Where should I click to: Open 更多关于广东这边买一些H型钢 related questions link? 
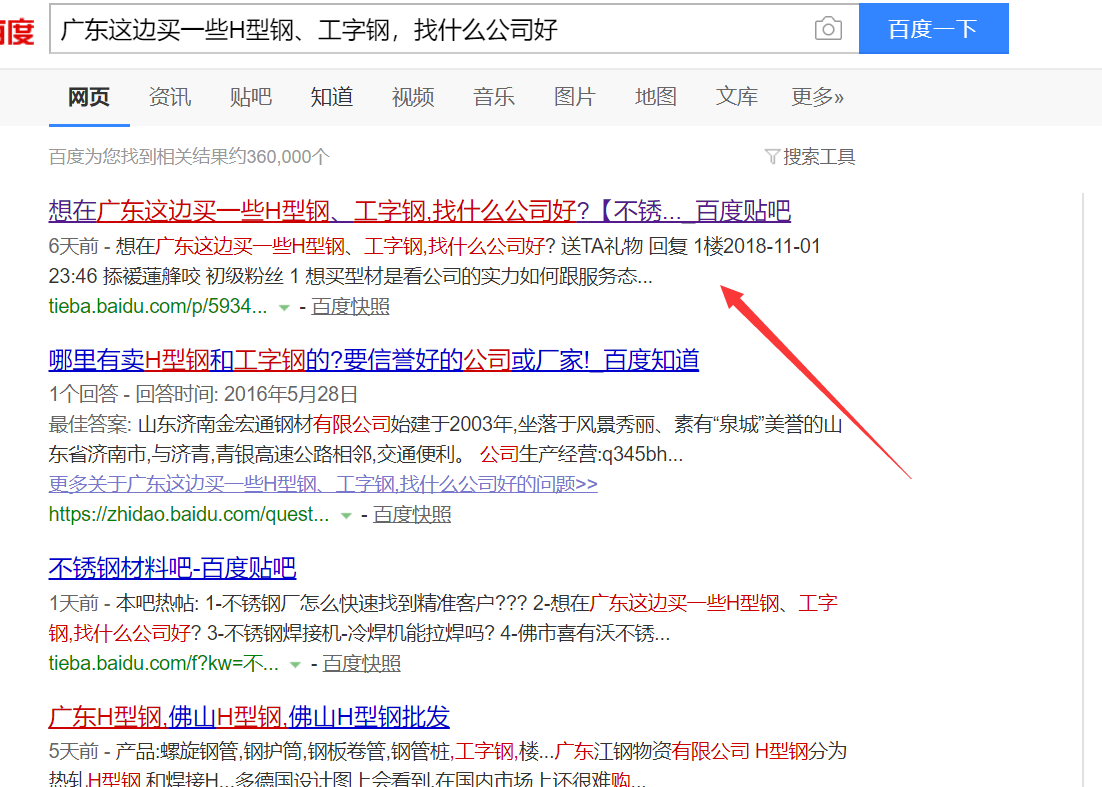point(323,483)
